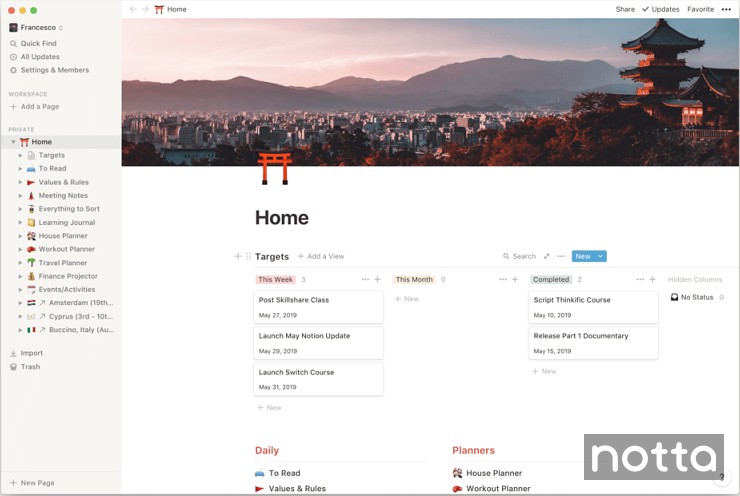Click the forward navigation arrow
740x496 pixels.
click(145, 9)
